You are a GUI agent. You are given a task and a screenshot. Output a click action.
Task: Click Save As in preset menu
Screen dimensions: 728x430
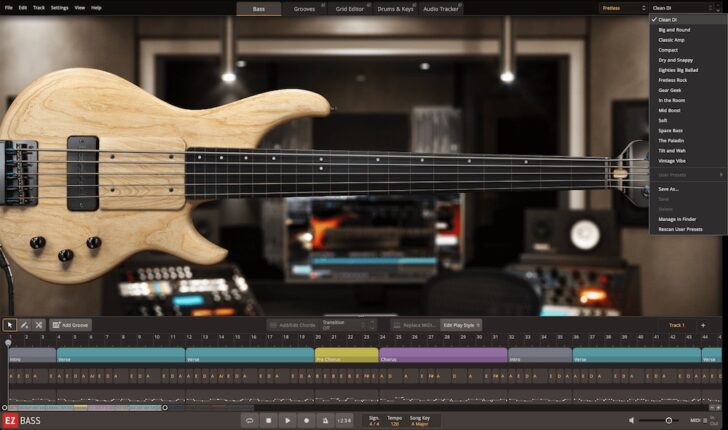point(668,188)
